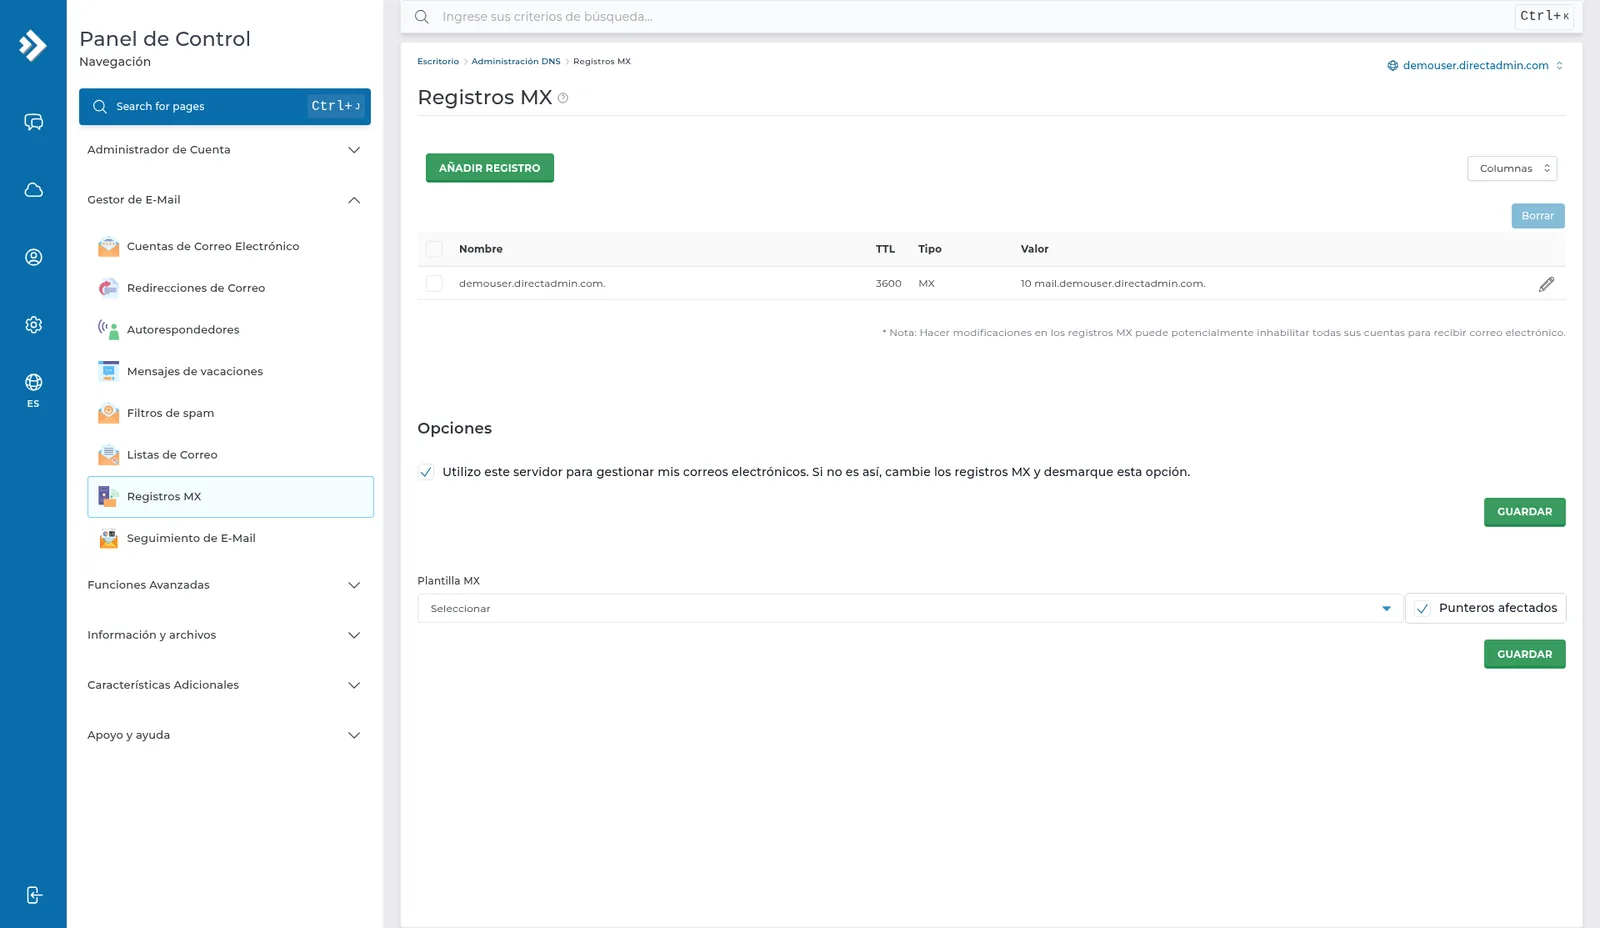
Task: Expand Información y archivos section
Action: coord(224,635)
